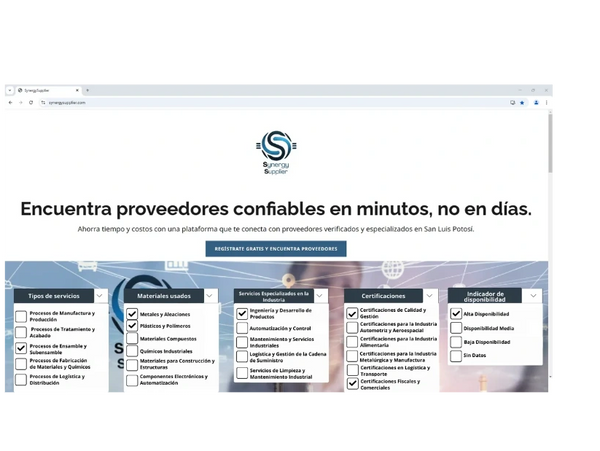Expand Indicador de disponibilidad dropdown arrow
This screenshot has height=451, width=600.
point(533,295)
